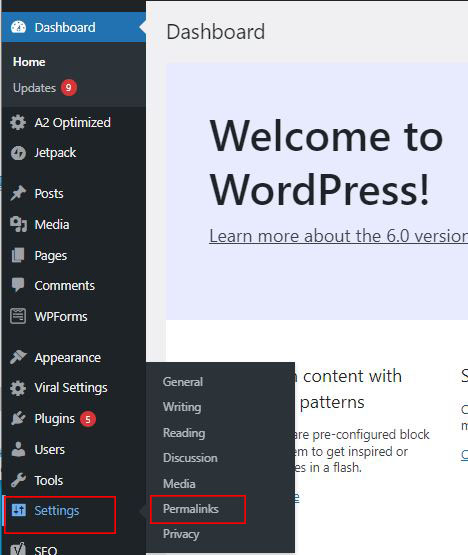468x555 pixels.
Task: Click the Jetpack lightning icon
Action: pos(18,153)
